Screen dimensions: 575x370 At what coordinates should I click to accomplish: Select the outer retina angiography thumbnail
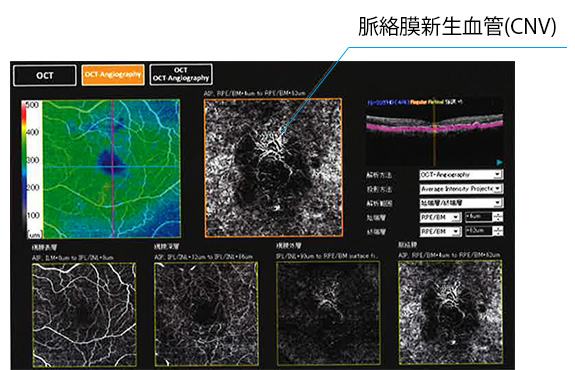pyautogui.click(x=328, y=313)
